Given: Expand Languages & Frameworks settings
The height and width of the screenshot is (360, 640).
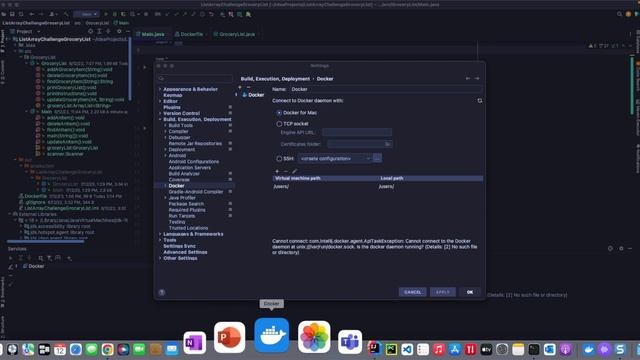Looking at the screenshot, I should (x=160, y=234).
